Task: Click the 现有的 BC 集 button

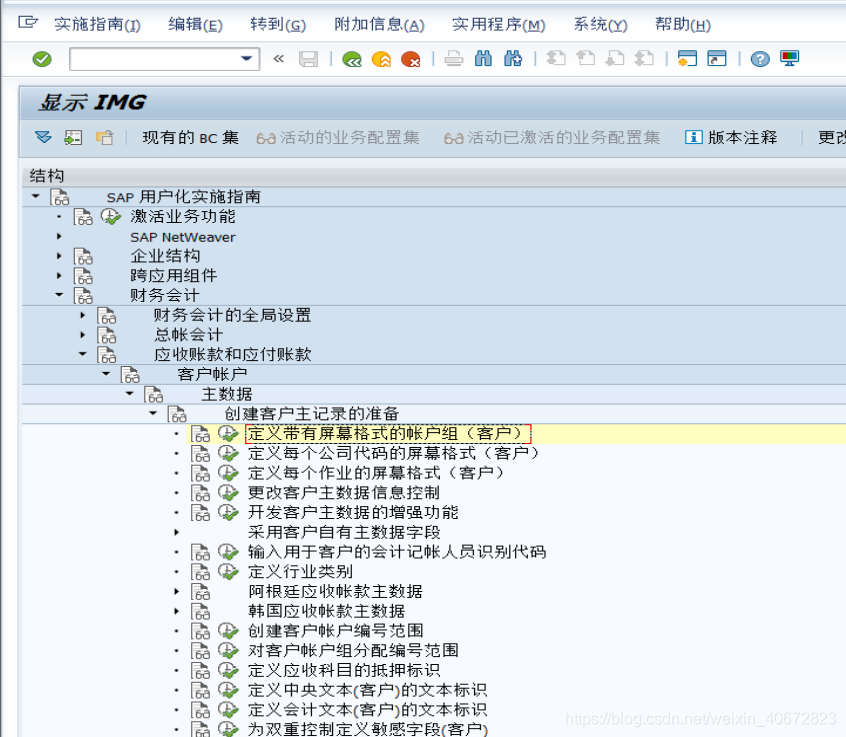Action: click(190, 138)
